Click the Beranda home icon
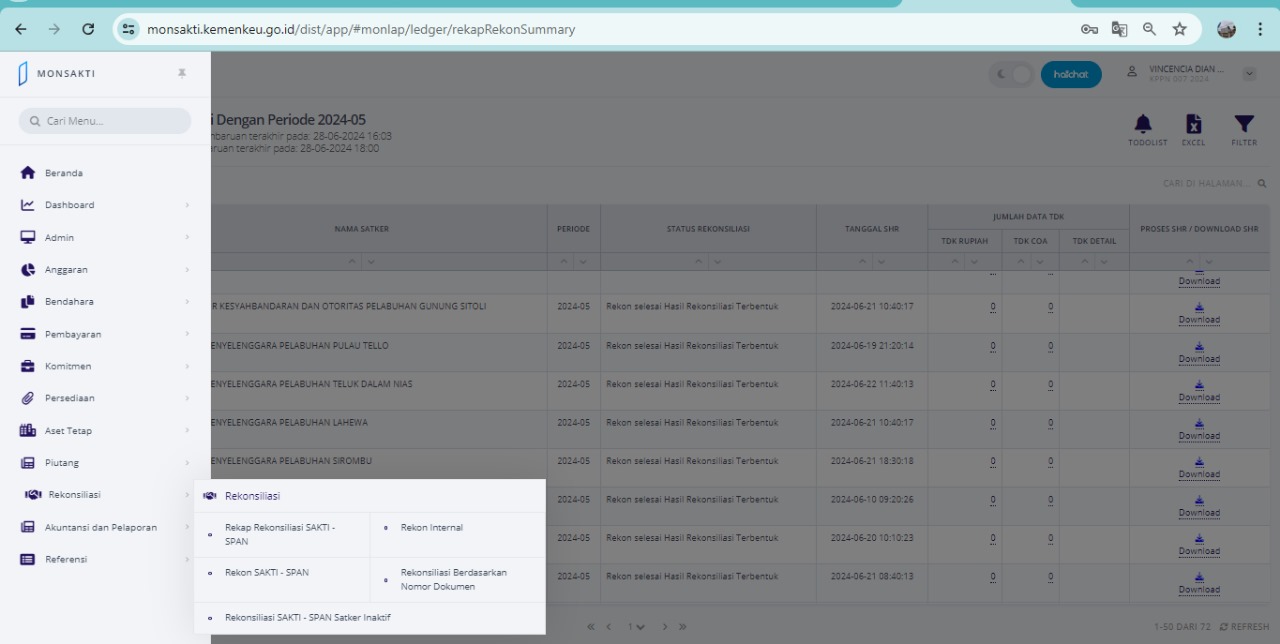 28,173
